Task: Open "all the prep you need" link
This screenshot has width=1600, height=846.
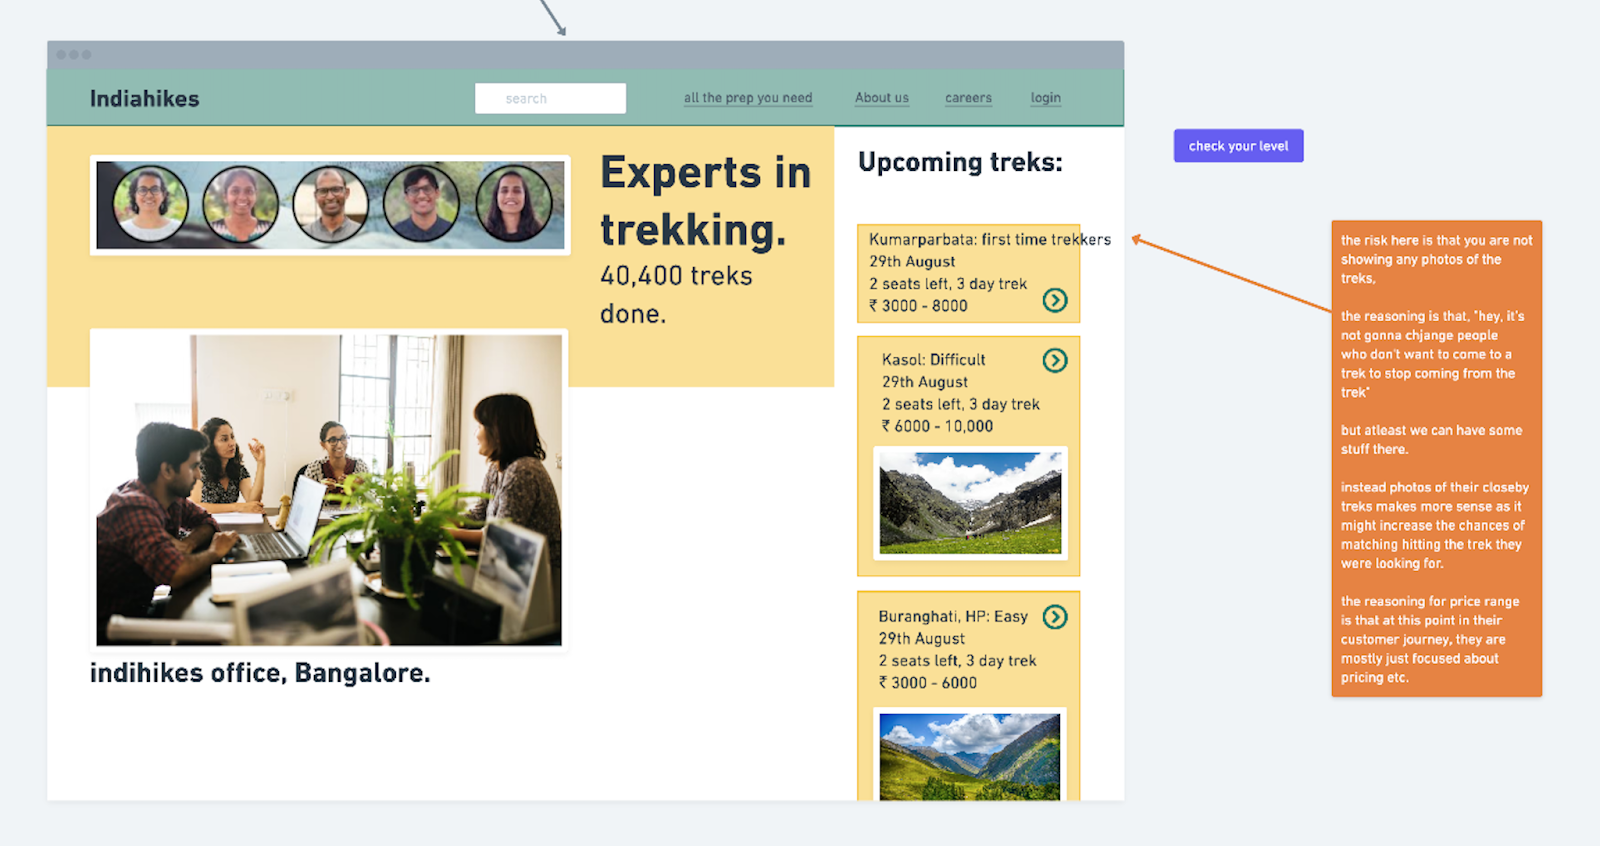Action: 748,98
